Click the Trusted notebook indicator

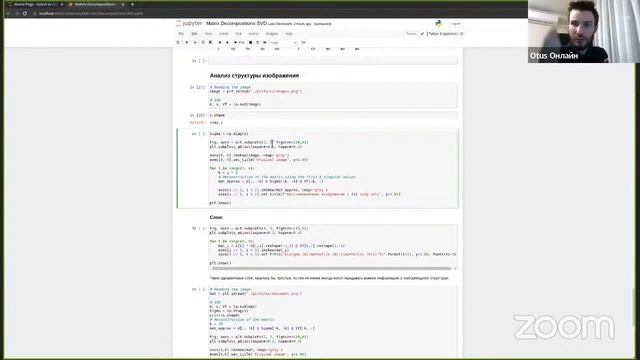click(411, 34)
